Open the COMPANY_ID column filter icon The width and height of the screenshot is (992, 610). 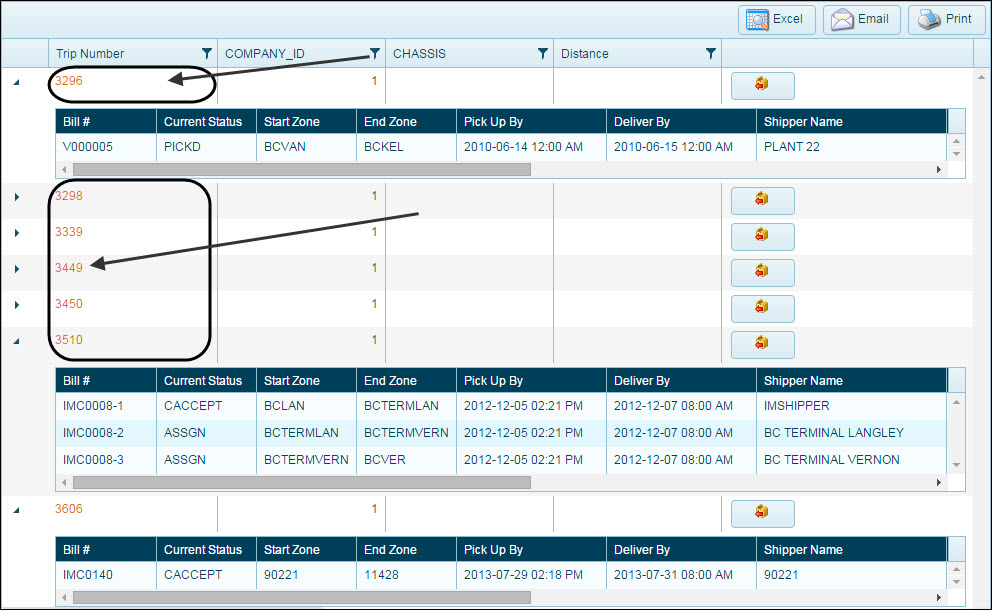pos(375,54)
